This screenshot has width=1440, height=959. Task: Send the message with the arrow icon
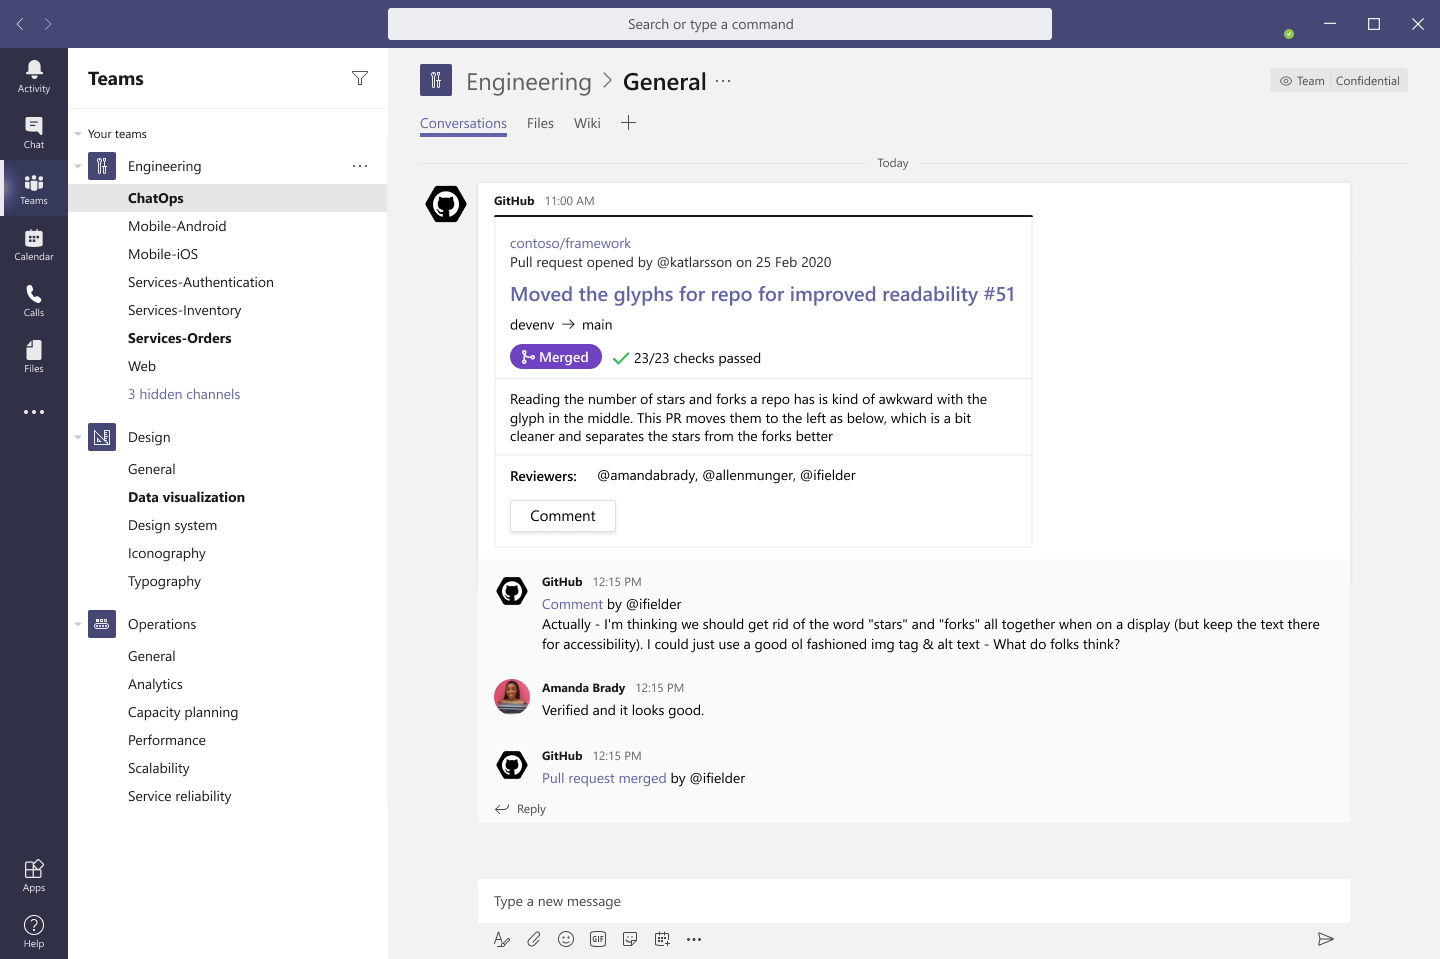(1326, 939)
